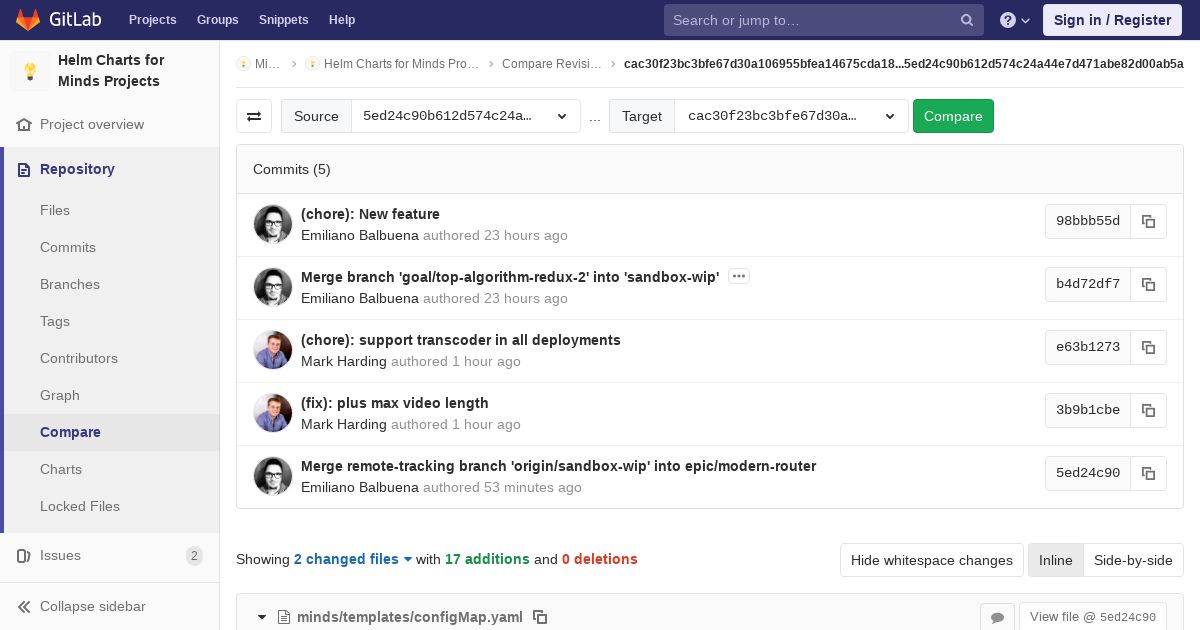Copy file path of configMap.yaml
Screen dimensions: 1200x630
[x=540, y=617]
